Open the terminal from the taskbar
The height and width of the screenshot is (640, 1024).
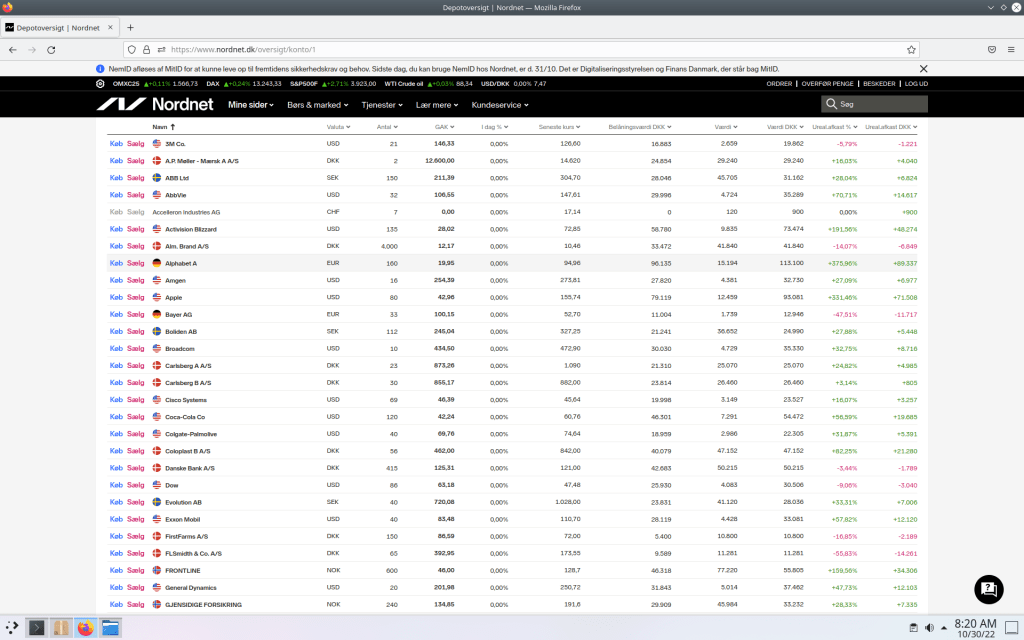point(37,628)
